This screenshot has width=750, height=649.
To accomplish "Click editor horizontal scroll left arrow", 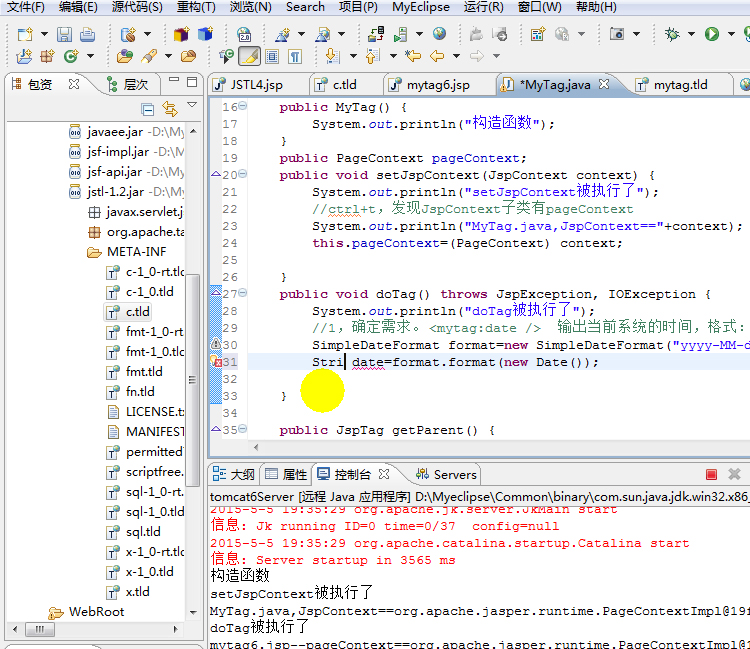I will [x=256, y=448].
